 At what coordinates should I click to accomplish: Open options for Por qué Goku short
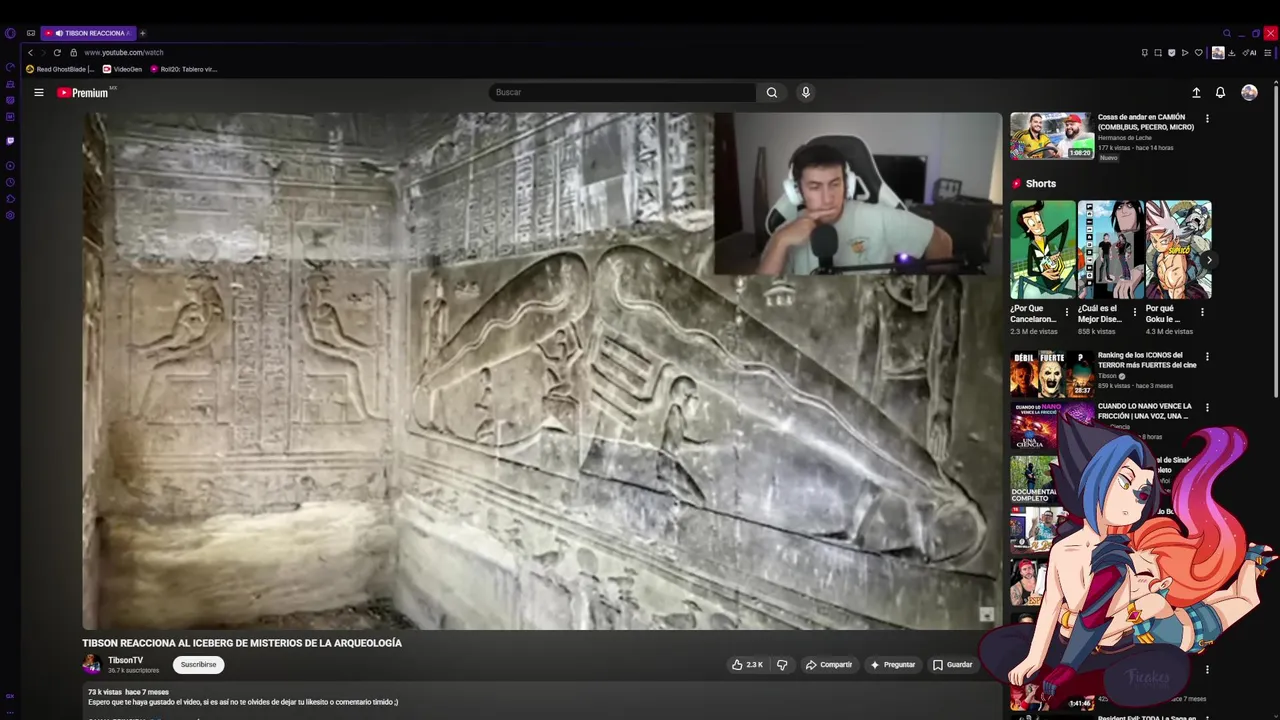tap(1202, 312)
